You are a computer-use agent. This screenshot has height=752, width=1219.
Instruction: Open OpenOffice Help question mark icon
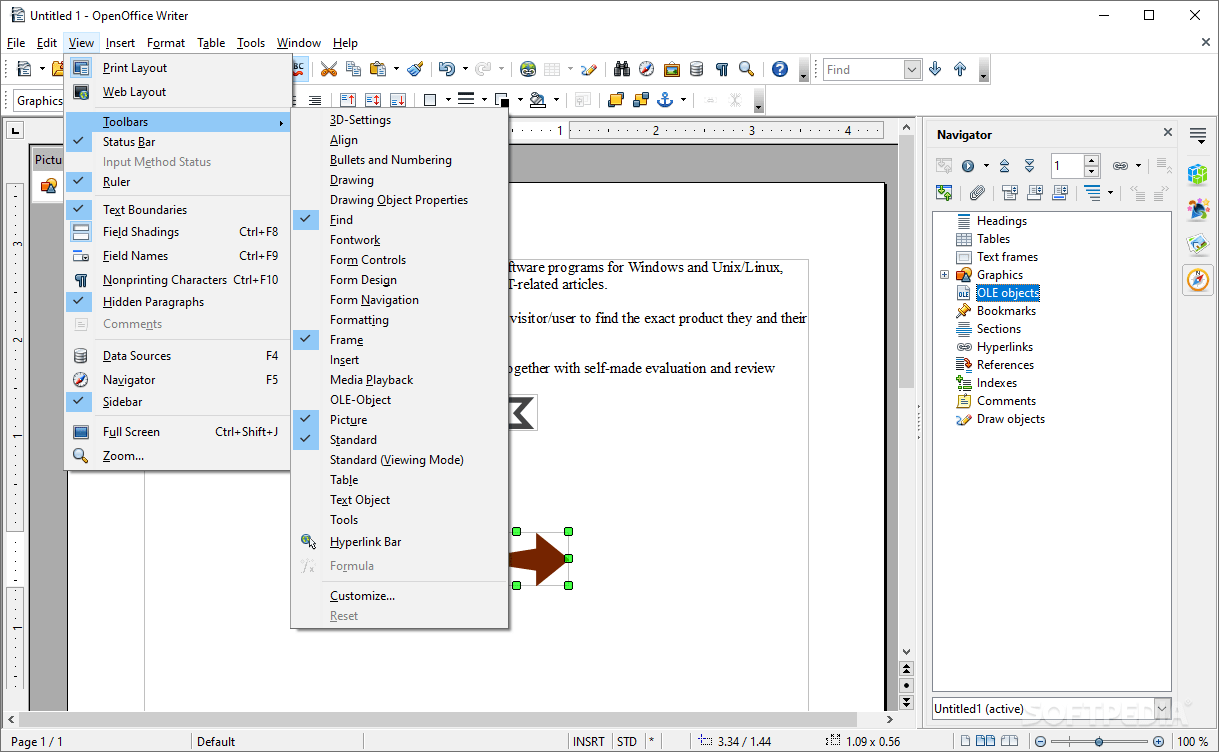point(780,69)
